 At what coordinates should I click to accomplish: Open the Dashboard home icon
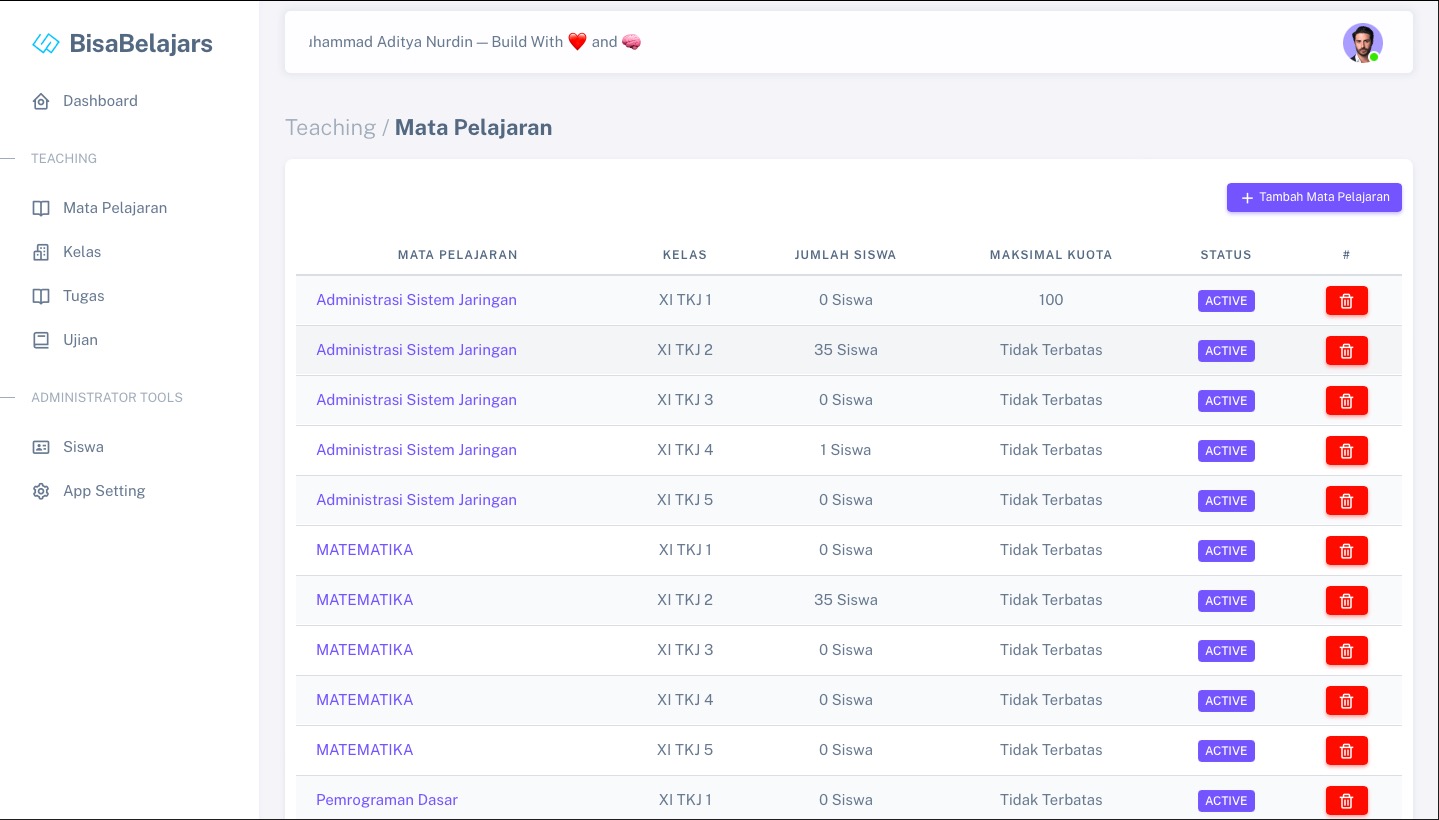click(41, 101)
